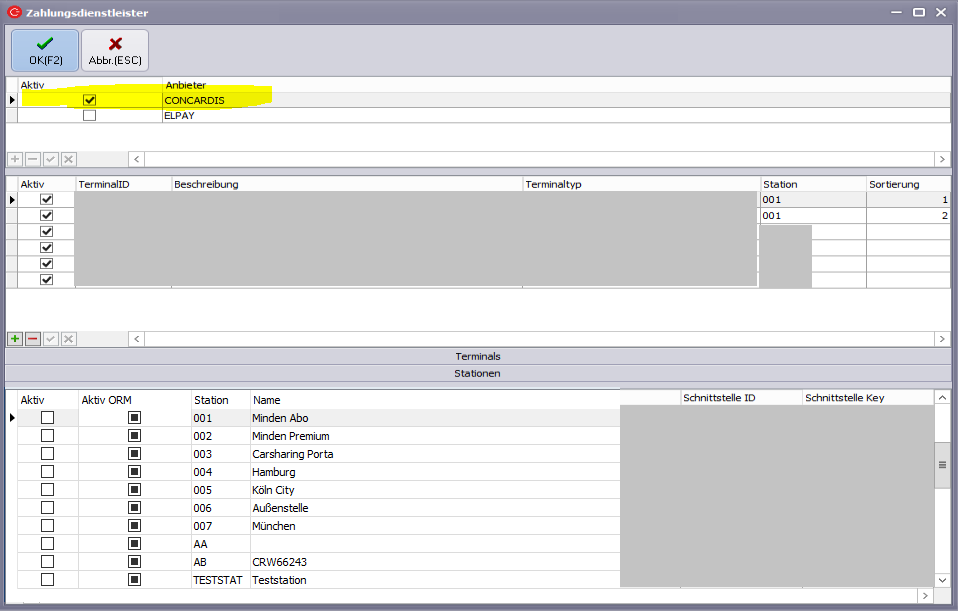Screen dimensions: 958x611
Task: Click right scroll arrow of provider list
Action: [x=941, y=159]
